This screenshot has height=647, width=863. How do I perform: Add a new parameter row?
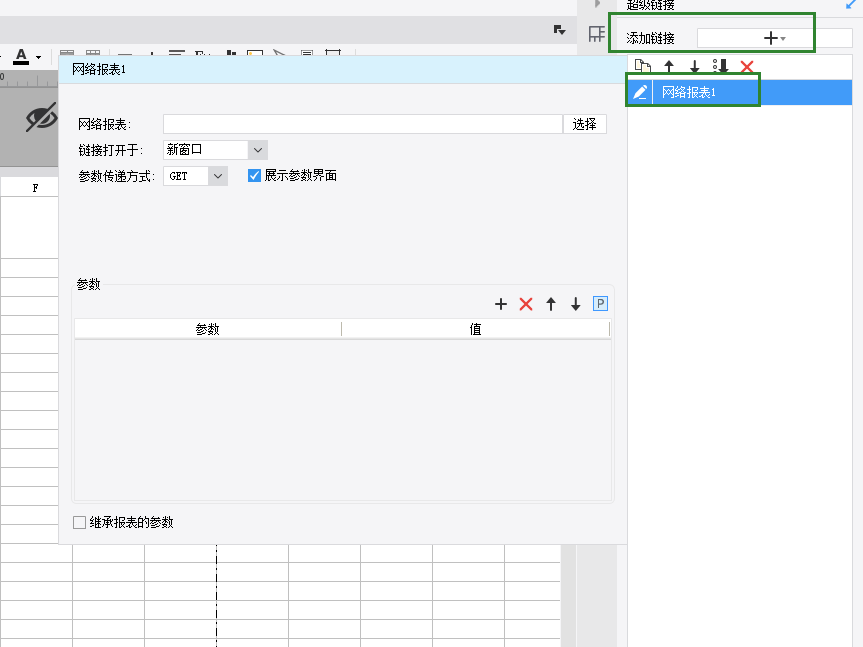coord(501,304)
